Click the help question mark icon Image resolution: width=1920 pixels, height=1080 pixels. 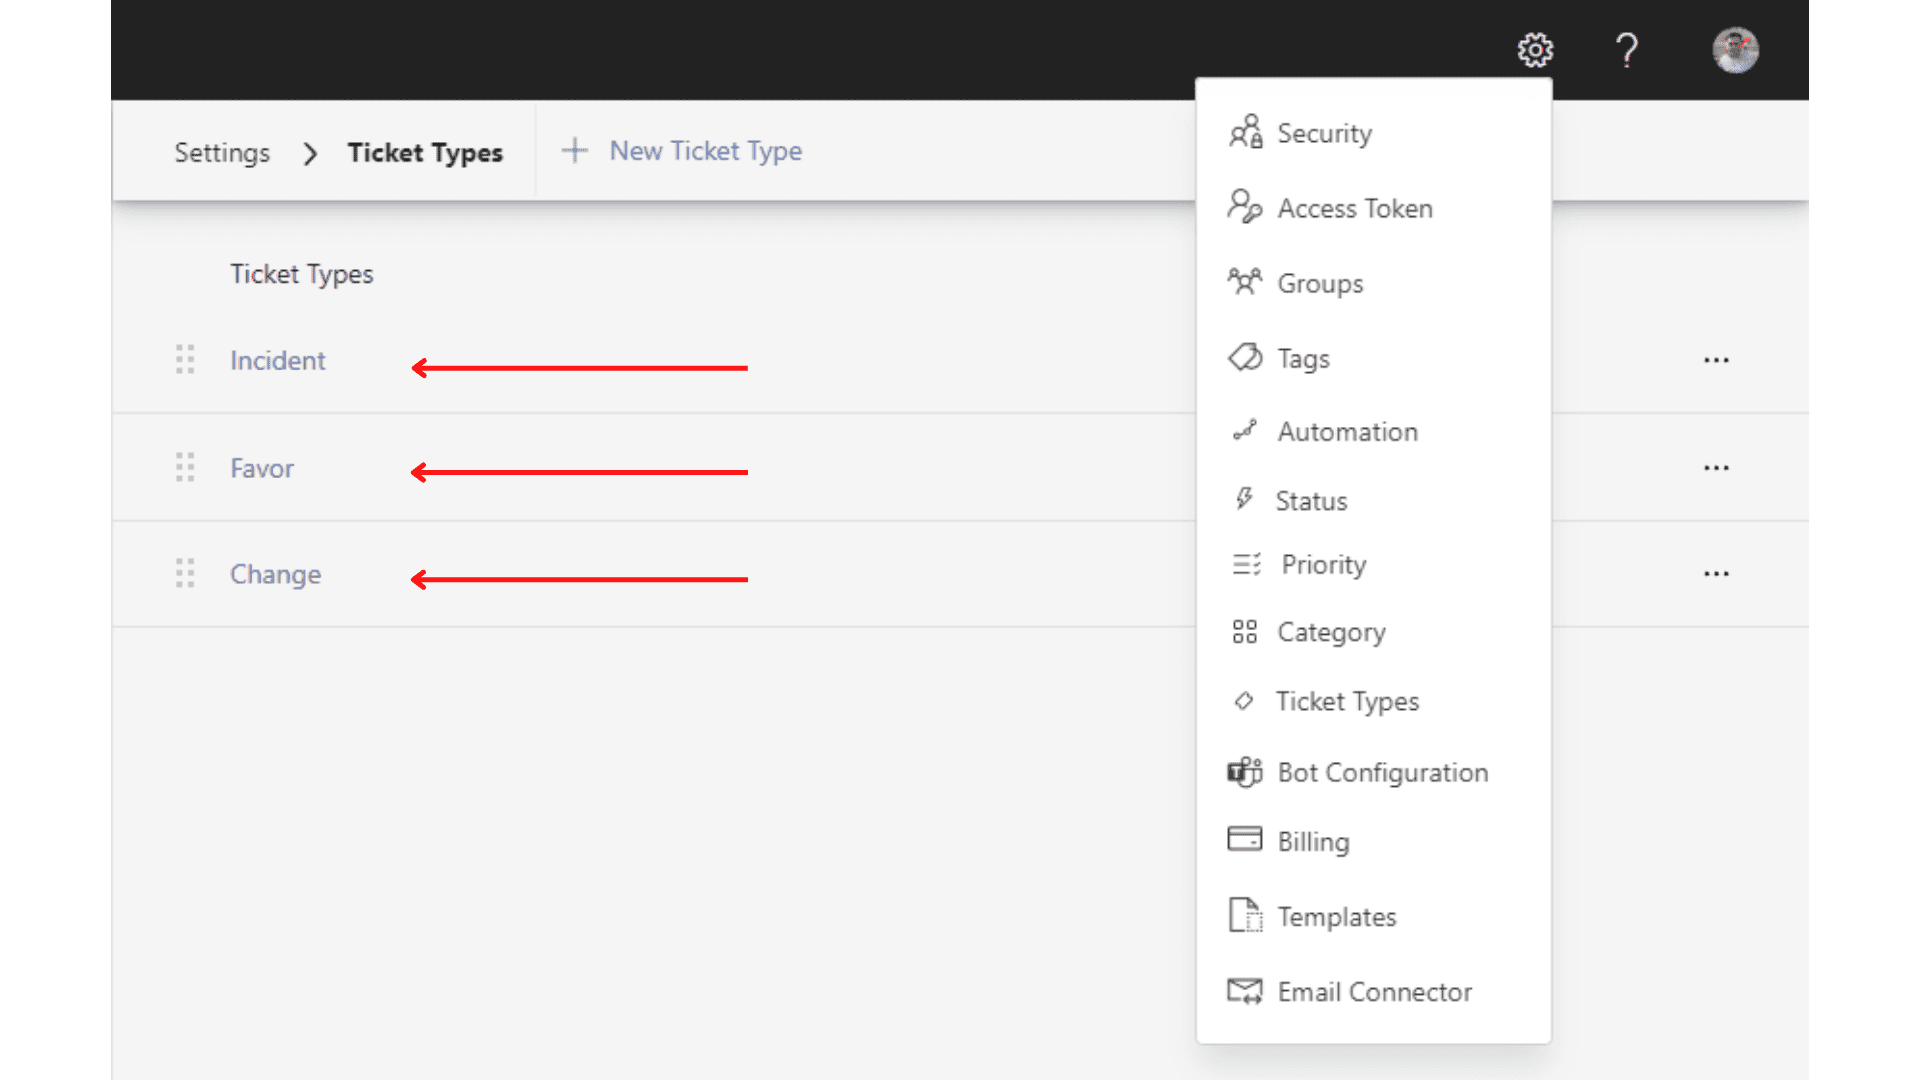1626,49
